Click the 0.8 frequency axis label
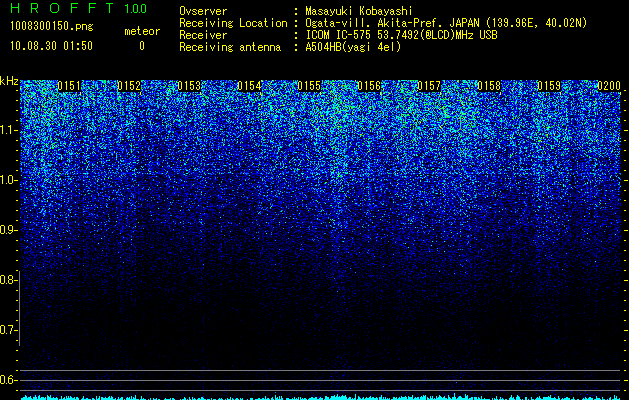The height and width of the screenshot is (400, 629). click(x=7, y=280)
